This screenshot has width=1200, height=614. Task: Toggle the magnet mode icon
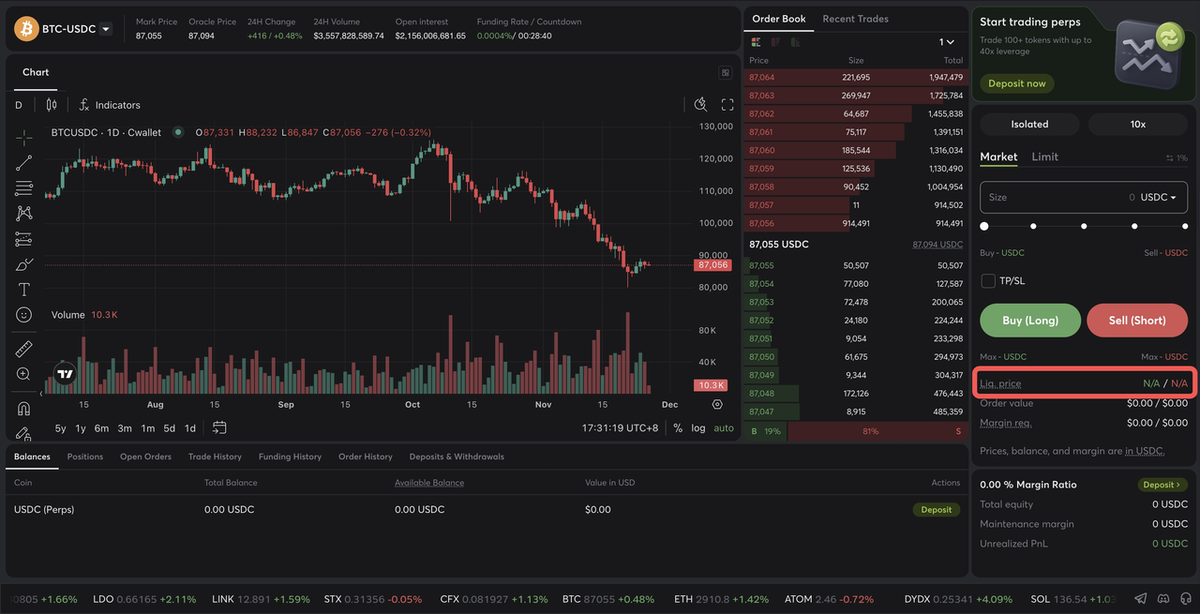coord(24,408)
